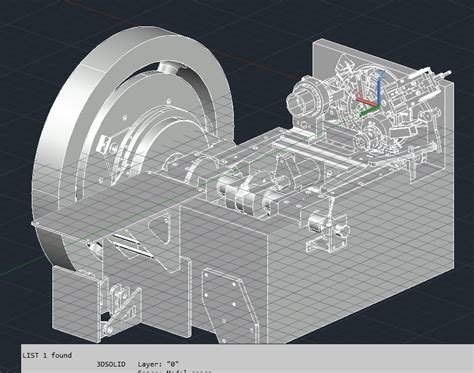This screenshot has width=474, height=373.
Task: Click the red X axis of the gizmo
Action: coord(367,102)
